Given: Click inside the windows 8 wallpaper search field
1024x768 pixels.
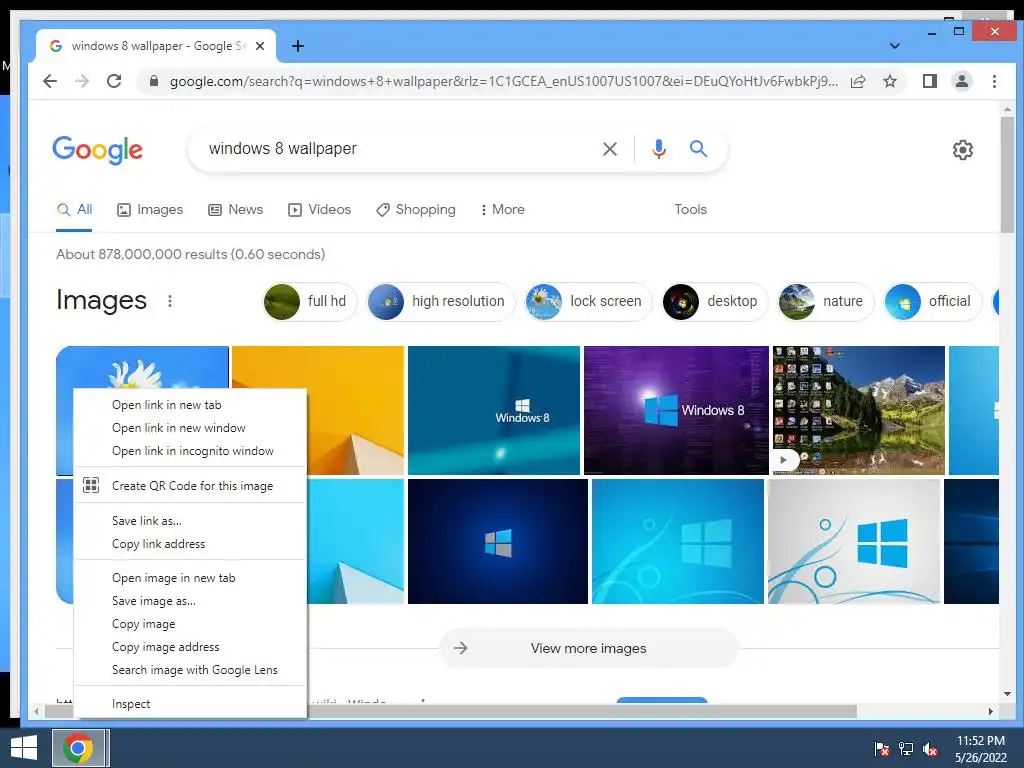Looking at the screenshot, I should coord(398,149).
